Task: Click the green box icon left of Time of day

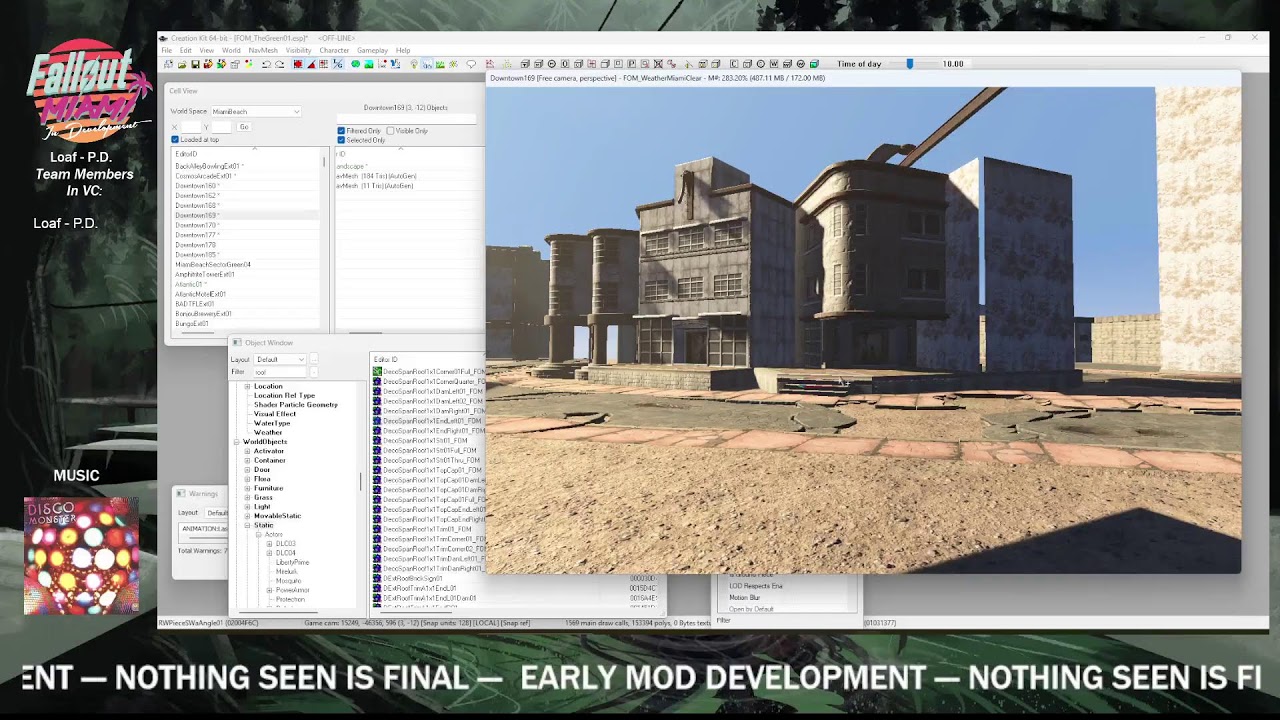Action: (814, 64)
